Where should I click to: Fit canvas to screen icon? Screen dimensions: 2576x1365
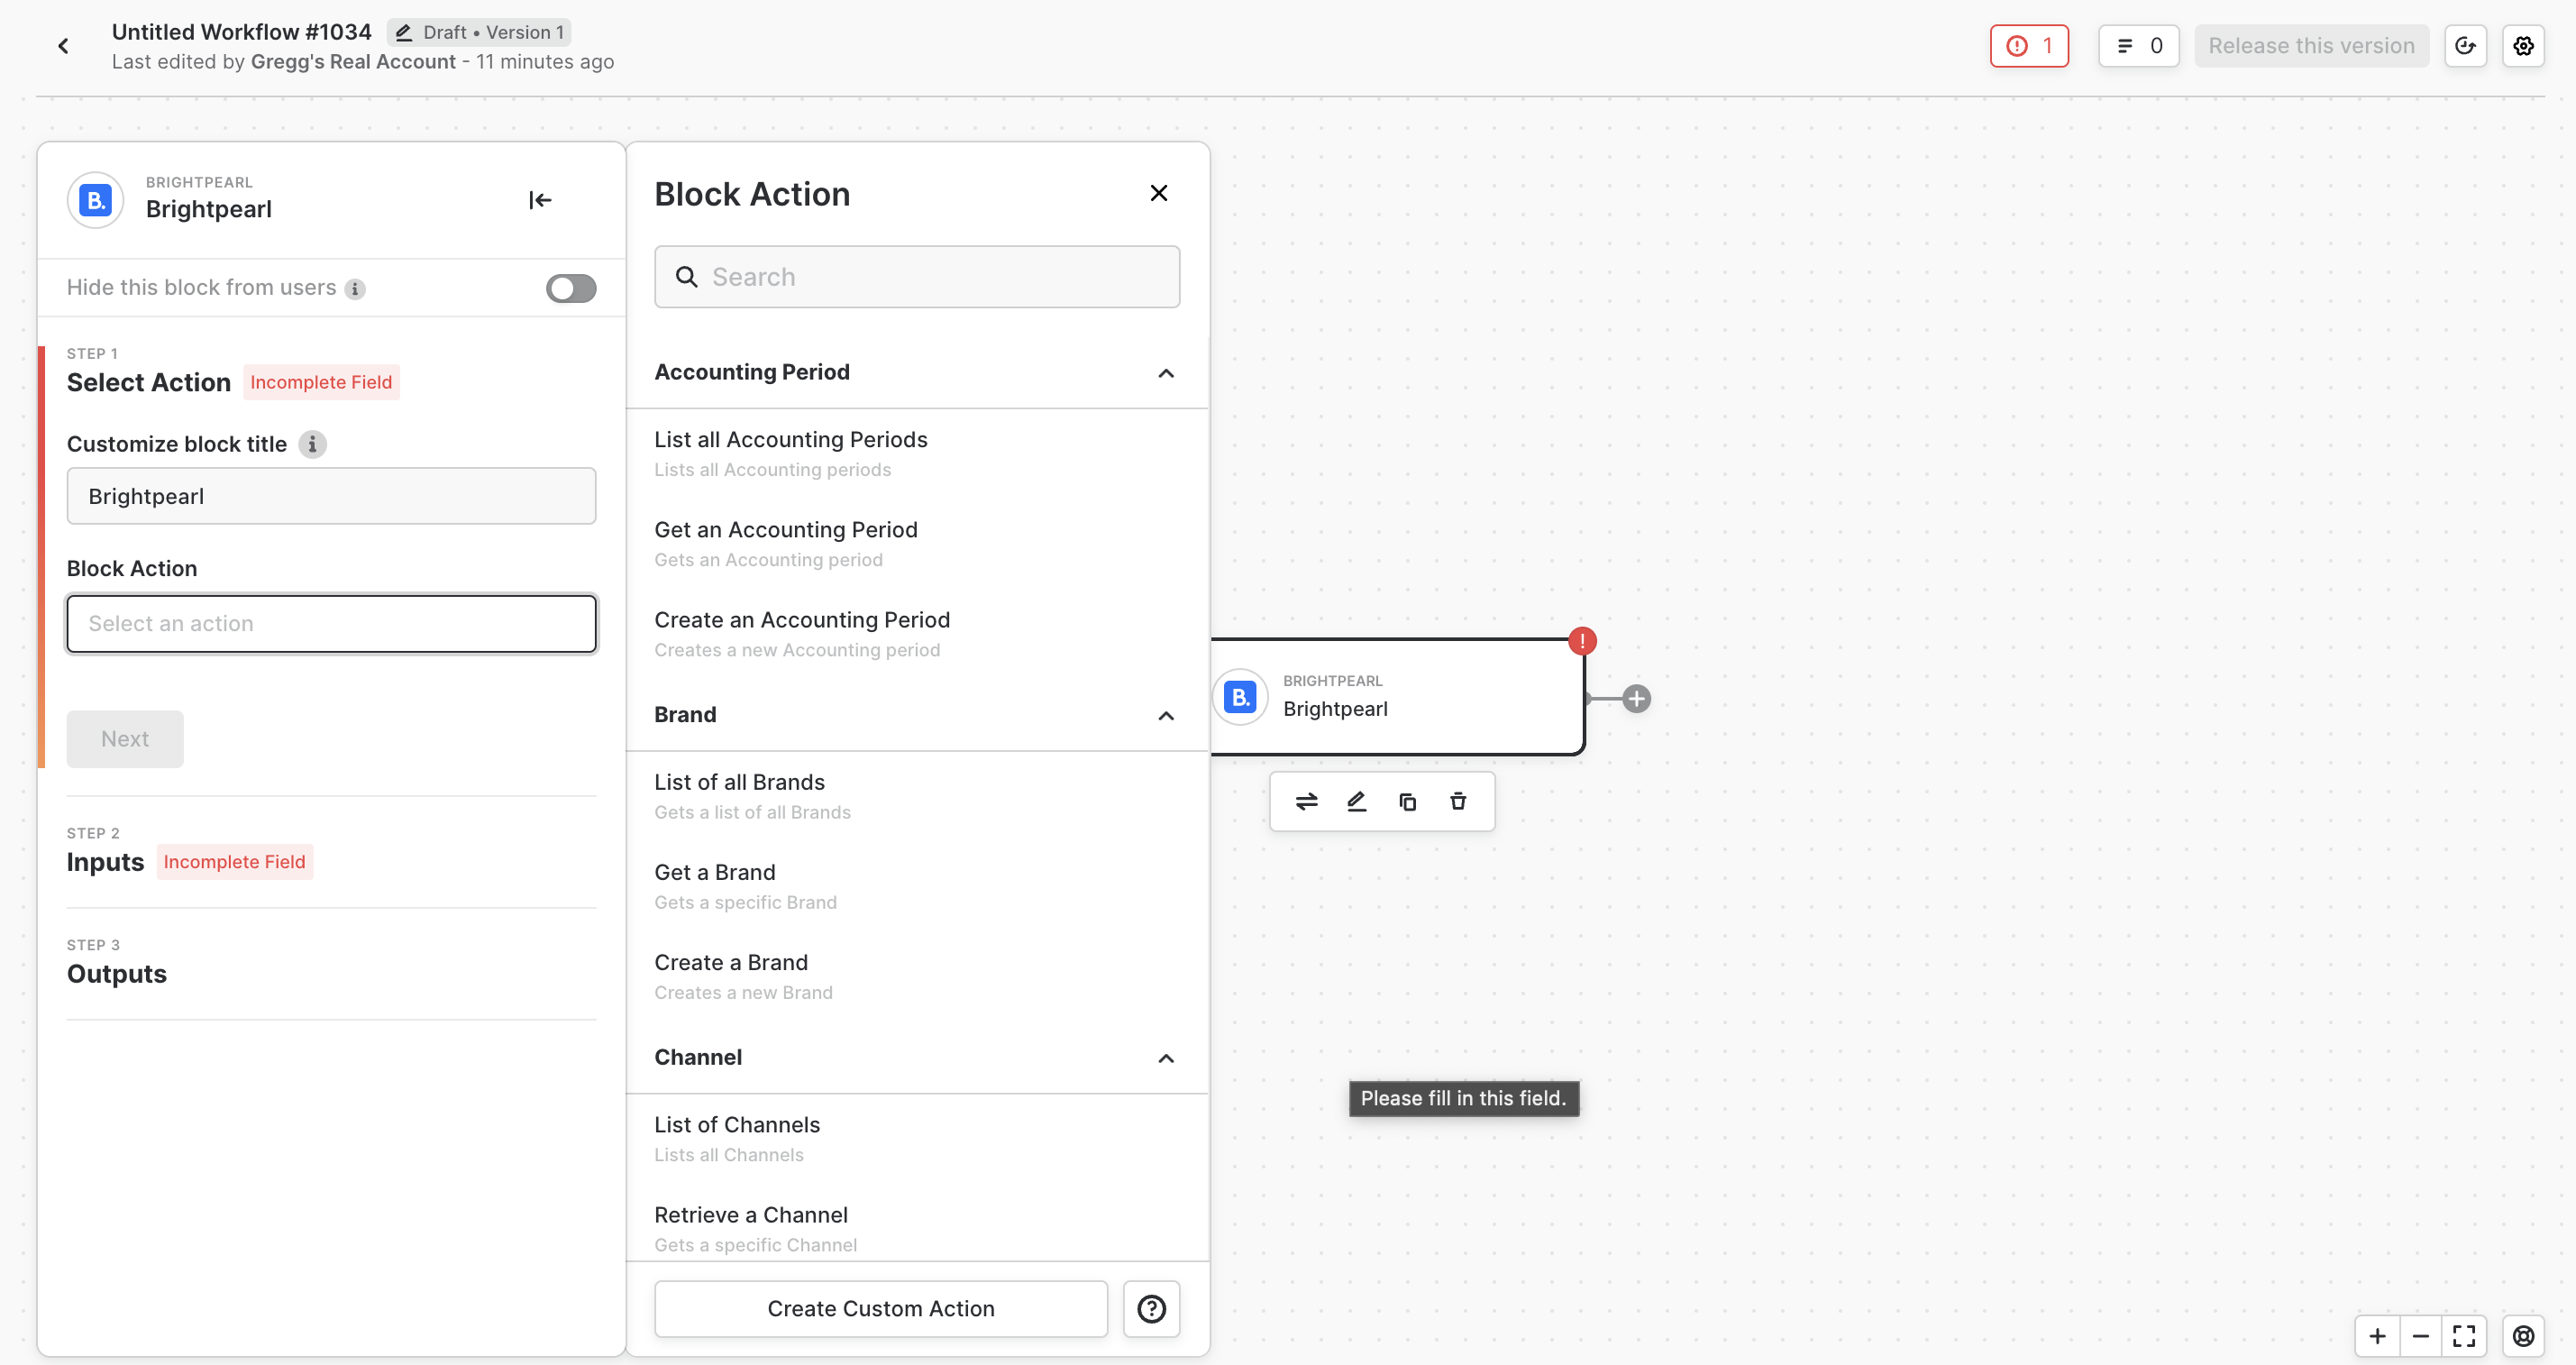(2464, 1336)
